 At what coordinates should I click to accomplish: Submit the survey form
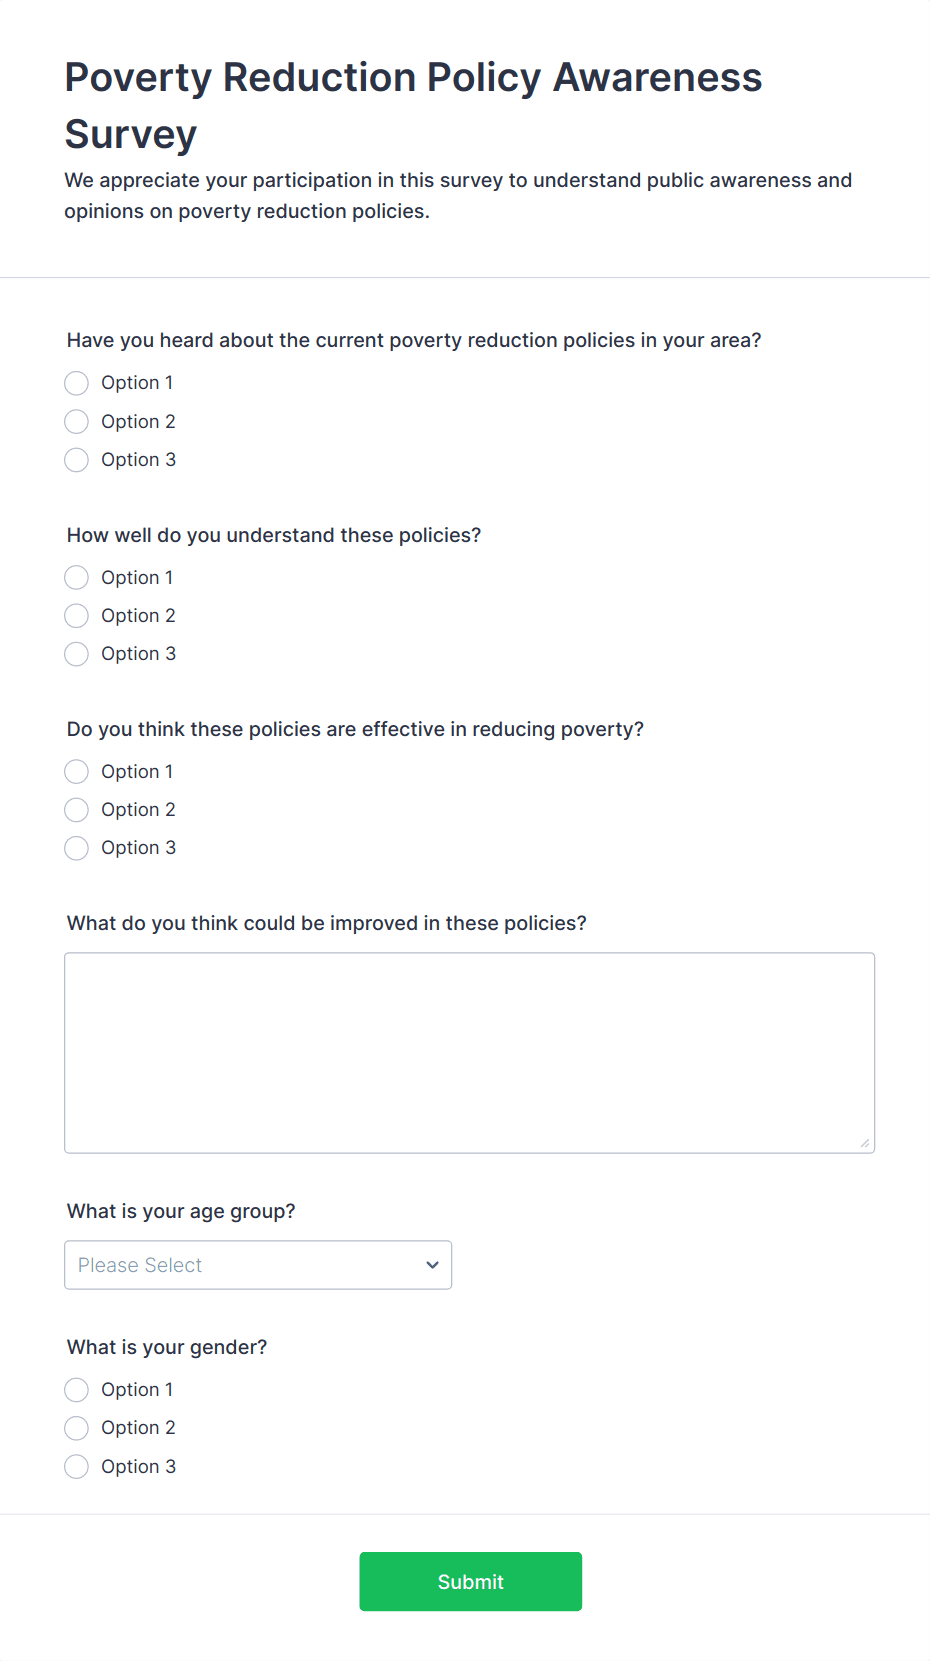470,1581
